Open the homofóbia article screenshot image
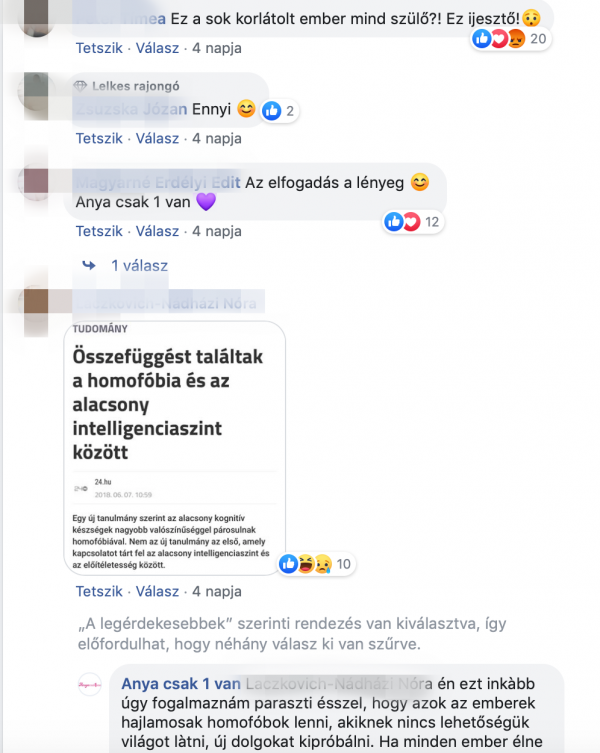 tap(174, 448)
